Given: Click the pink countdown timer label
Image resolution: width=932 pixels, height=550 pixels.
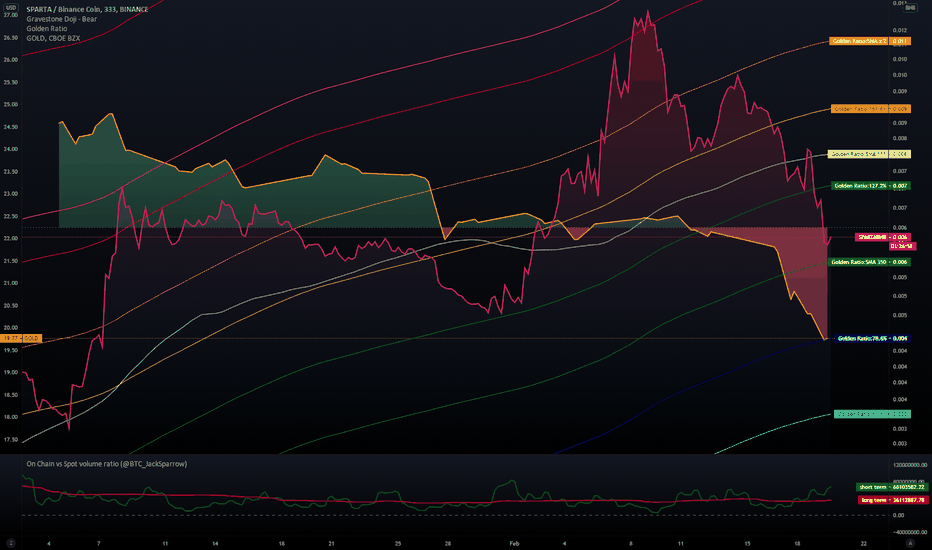Looking at the screenshot, I should click(902, 246).
